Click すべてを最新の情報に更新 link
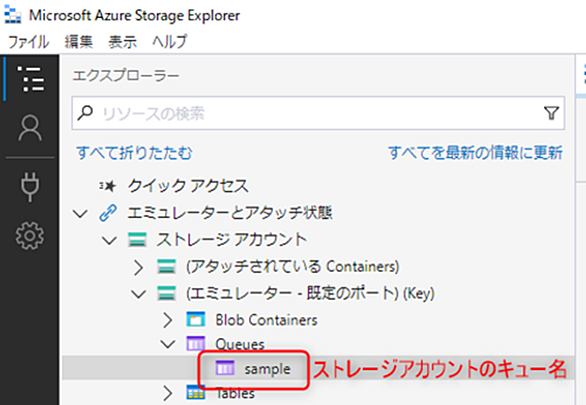 point(475,153)
